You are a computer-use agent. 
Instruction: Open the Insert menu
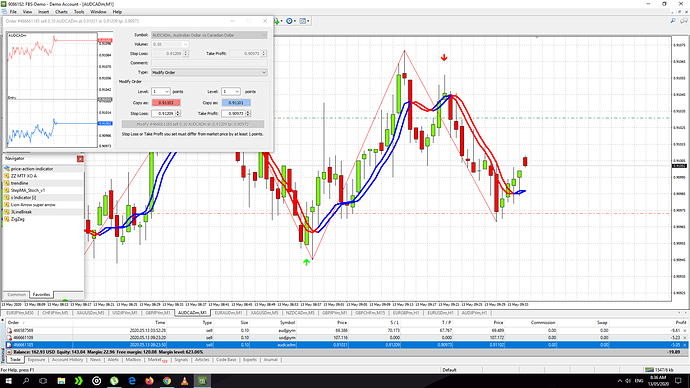tap(44, 12)
